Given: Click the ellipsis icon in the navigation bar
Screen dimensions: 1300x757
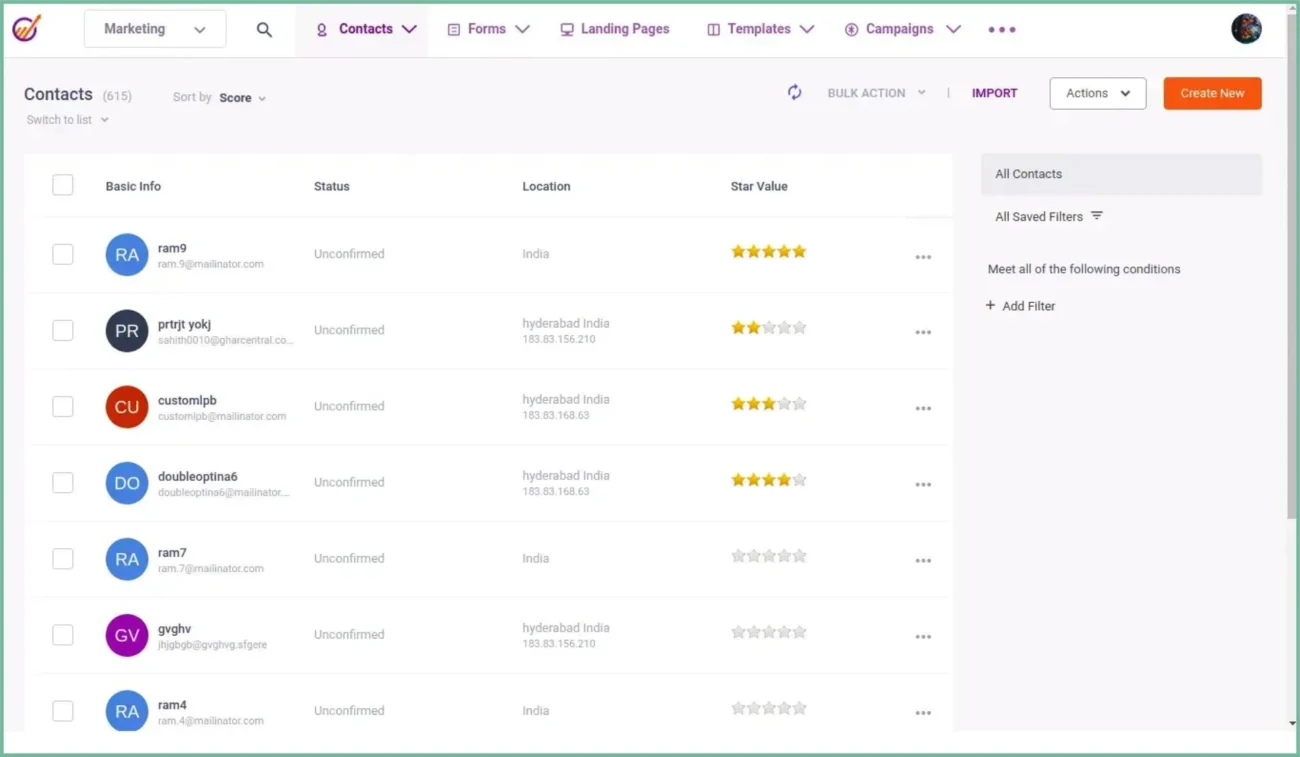Looking at the screenshot, I should click(x=1001, y=29).
